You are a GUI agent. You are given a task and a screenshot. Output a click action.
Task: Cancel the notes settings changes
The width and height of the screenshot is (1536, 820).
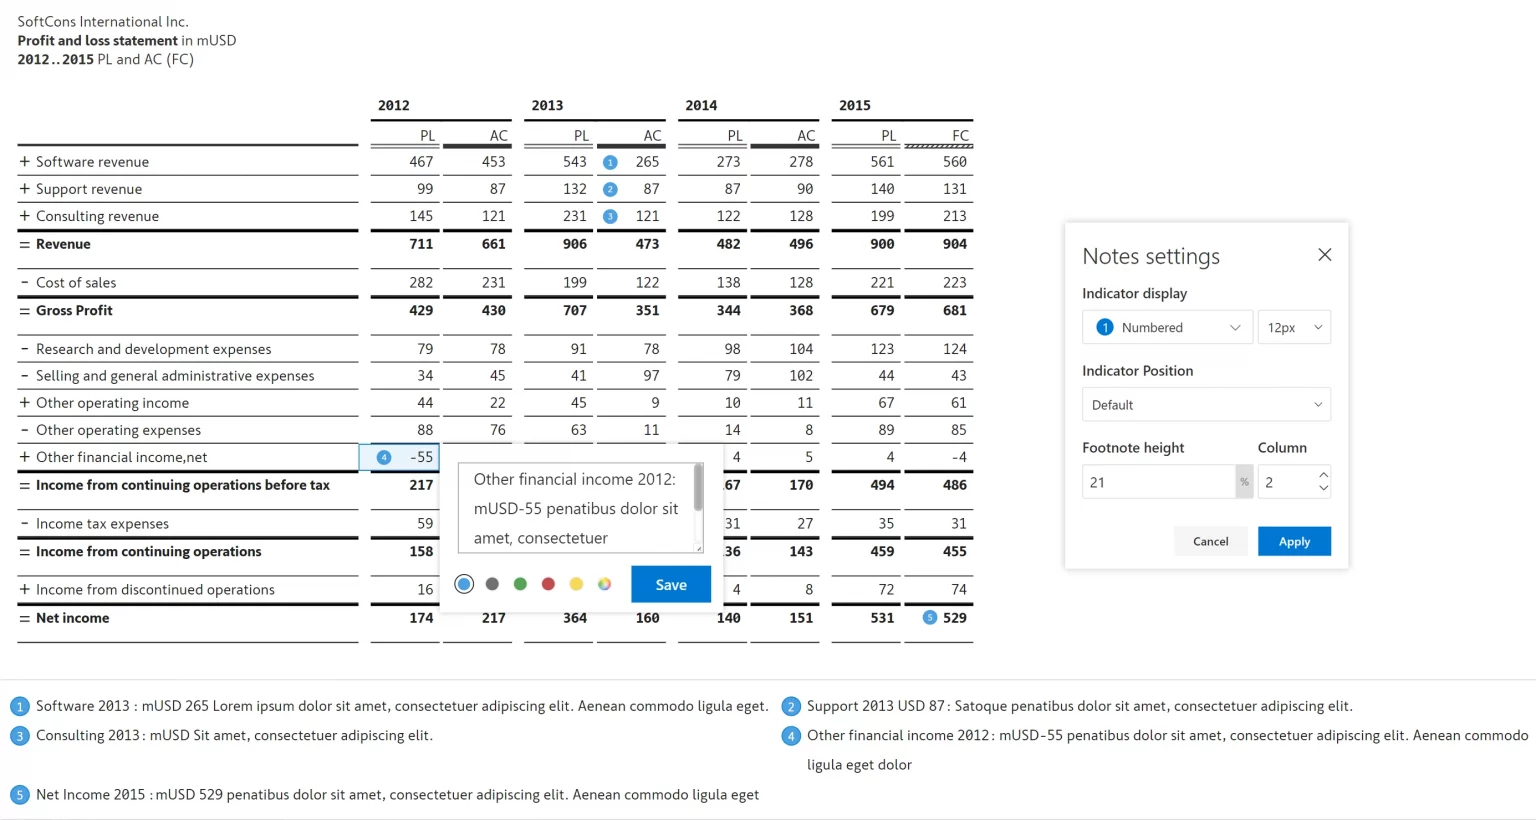(x=1210, y=541)
